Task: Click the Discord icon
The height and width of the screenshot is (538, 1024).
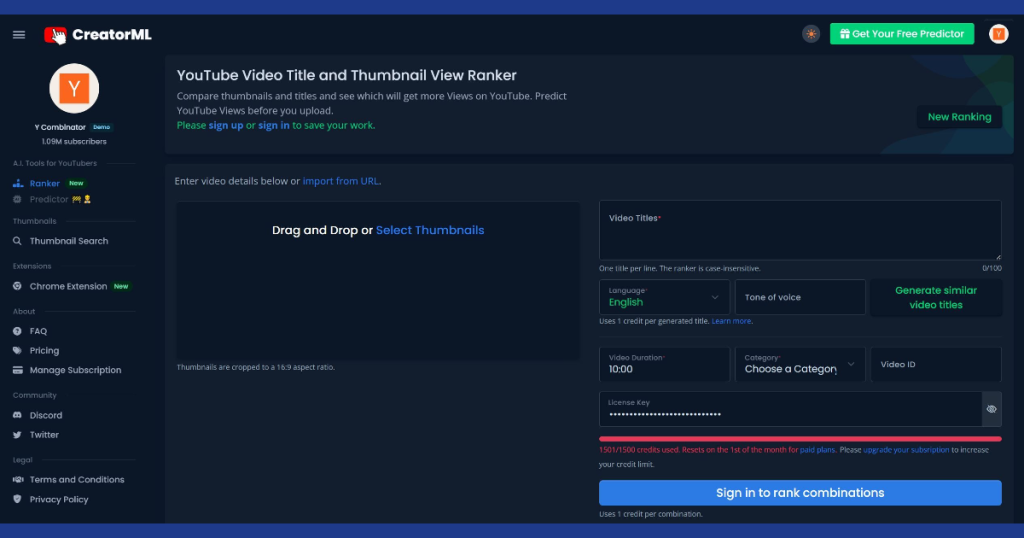Action: click(18, 415)
